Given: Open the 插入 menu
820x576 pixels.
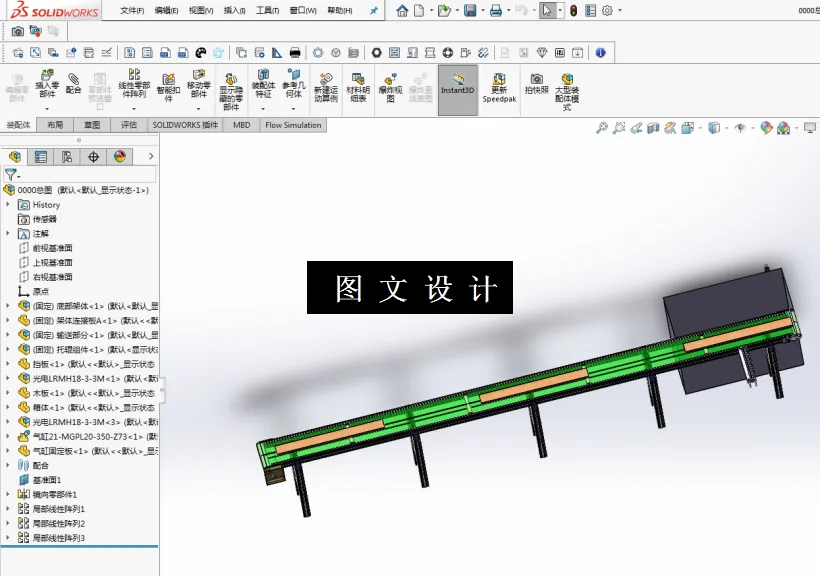Looking at the screenshot, I should [236, 9].
